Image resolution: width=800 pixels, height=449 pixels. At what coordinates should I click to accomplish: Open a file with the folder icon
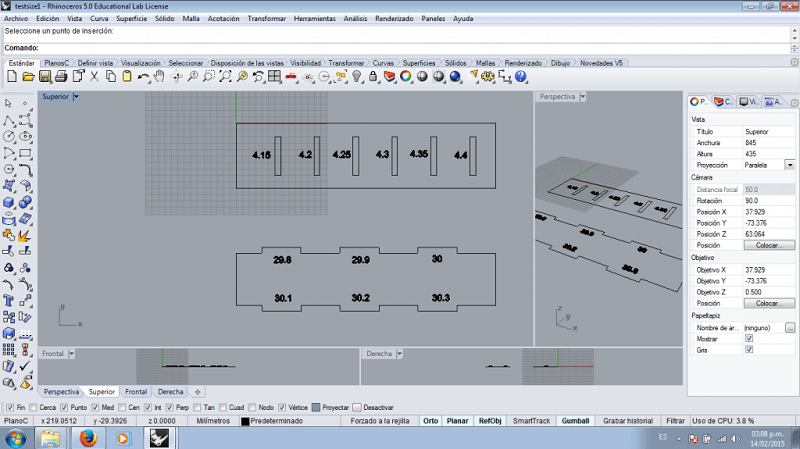(x=28, y=77)
